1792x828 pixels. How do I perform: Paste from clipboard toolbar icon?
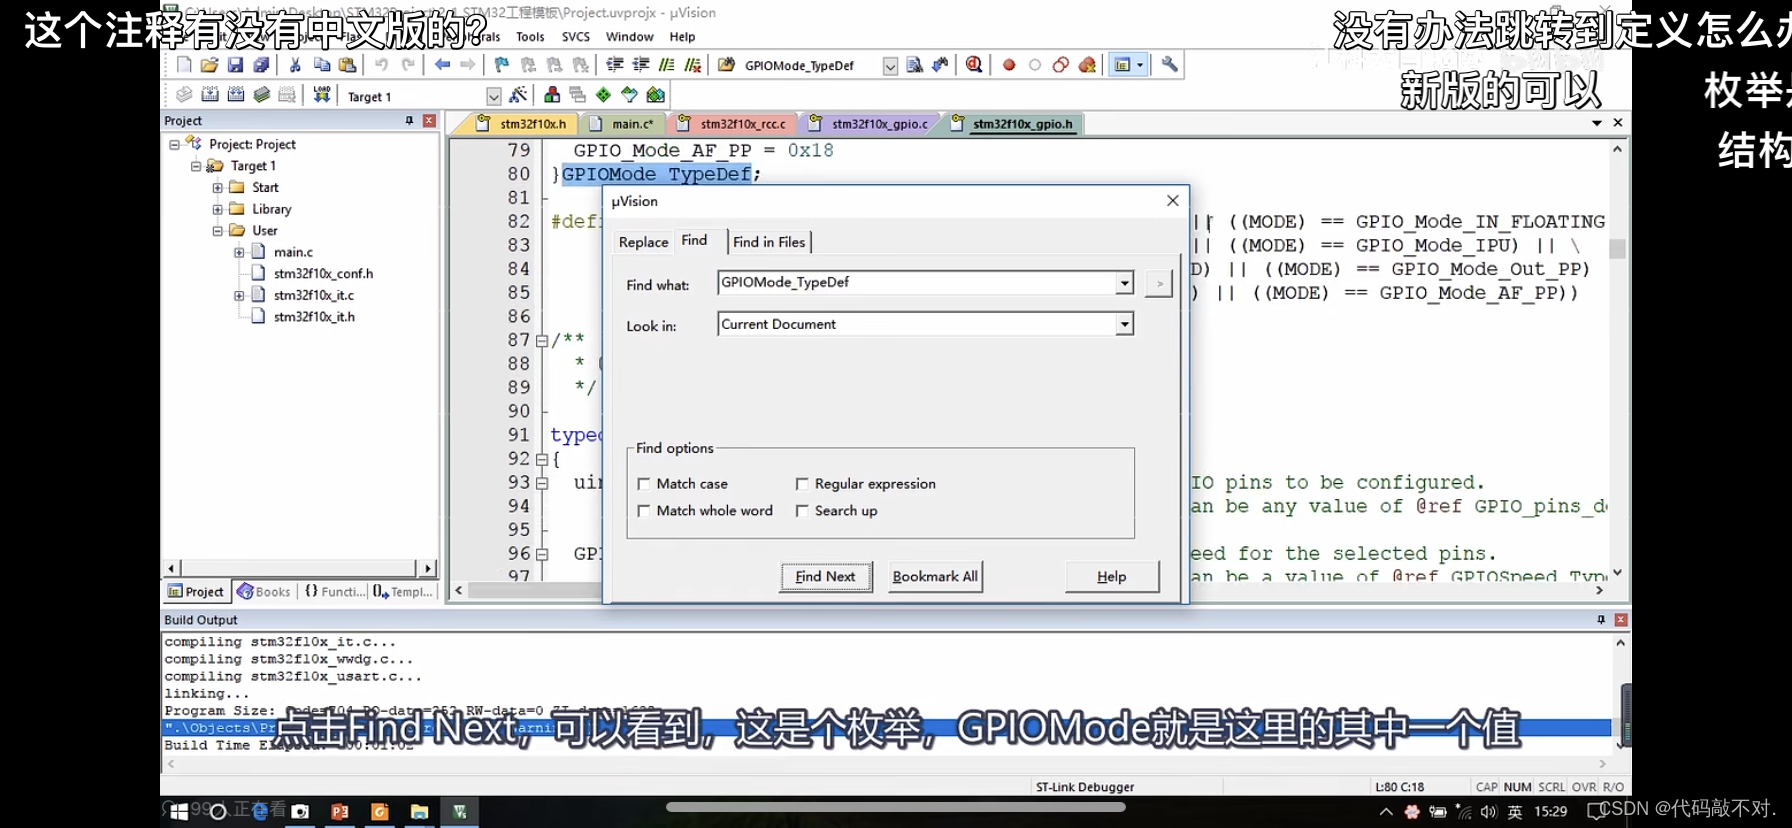click(347, 65)
